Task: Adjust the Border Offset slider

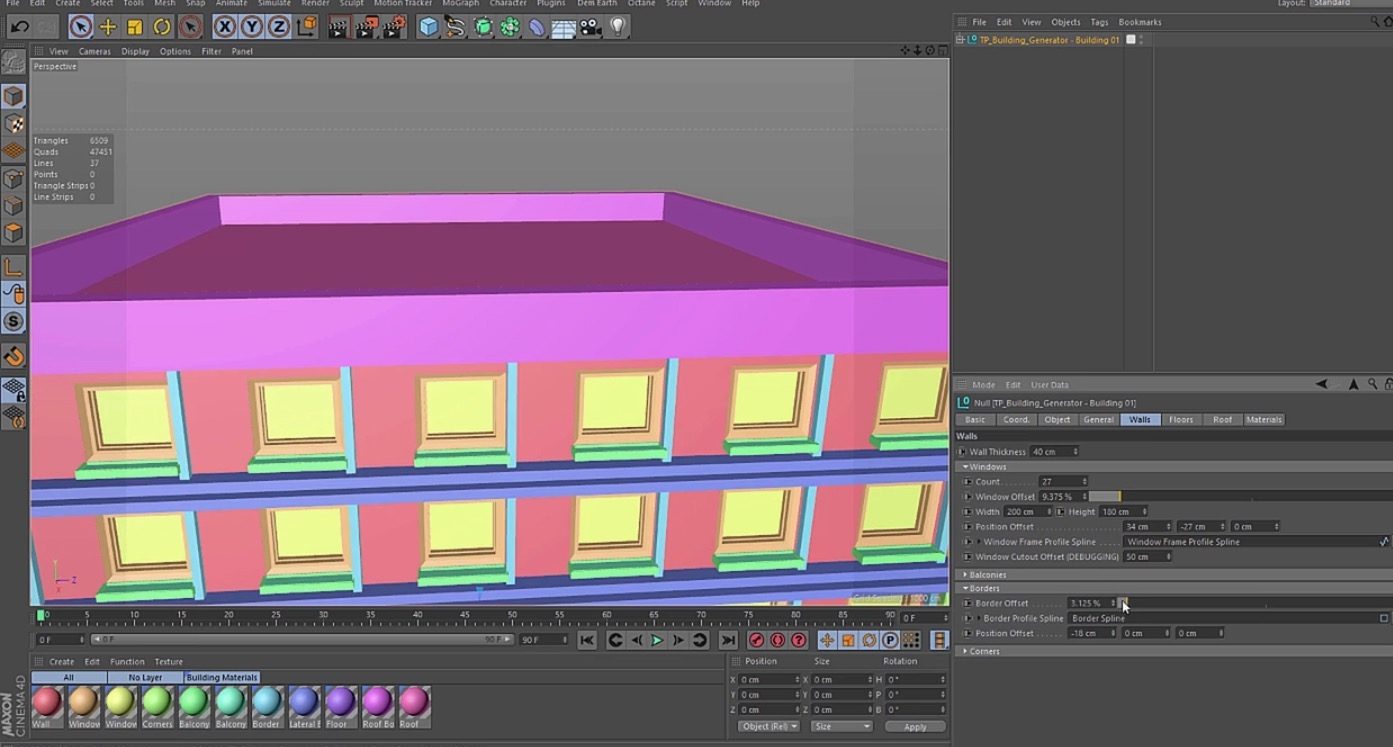Action: (1253, 603)
